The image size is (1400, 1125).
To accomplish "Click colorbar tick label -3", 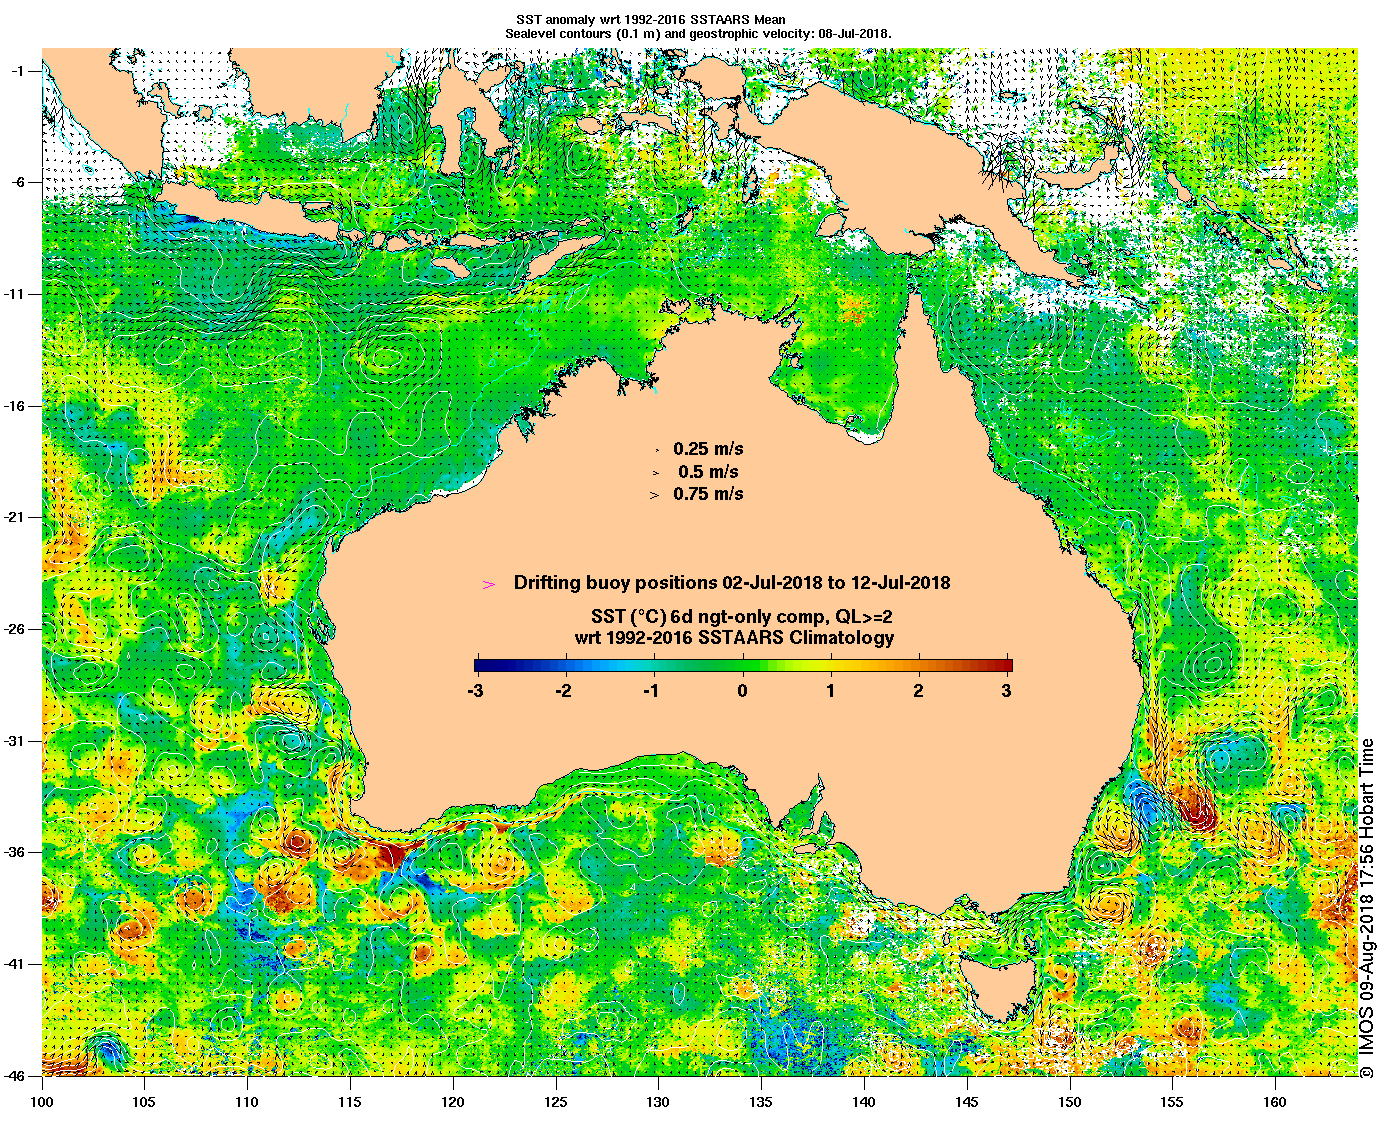I will pos(475,690).
